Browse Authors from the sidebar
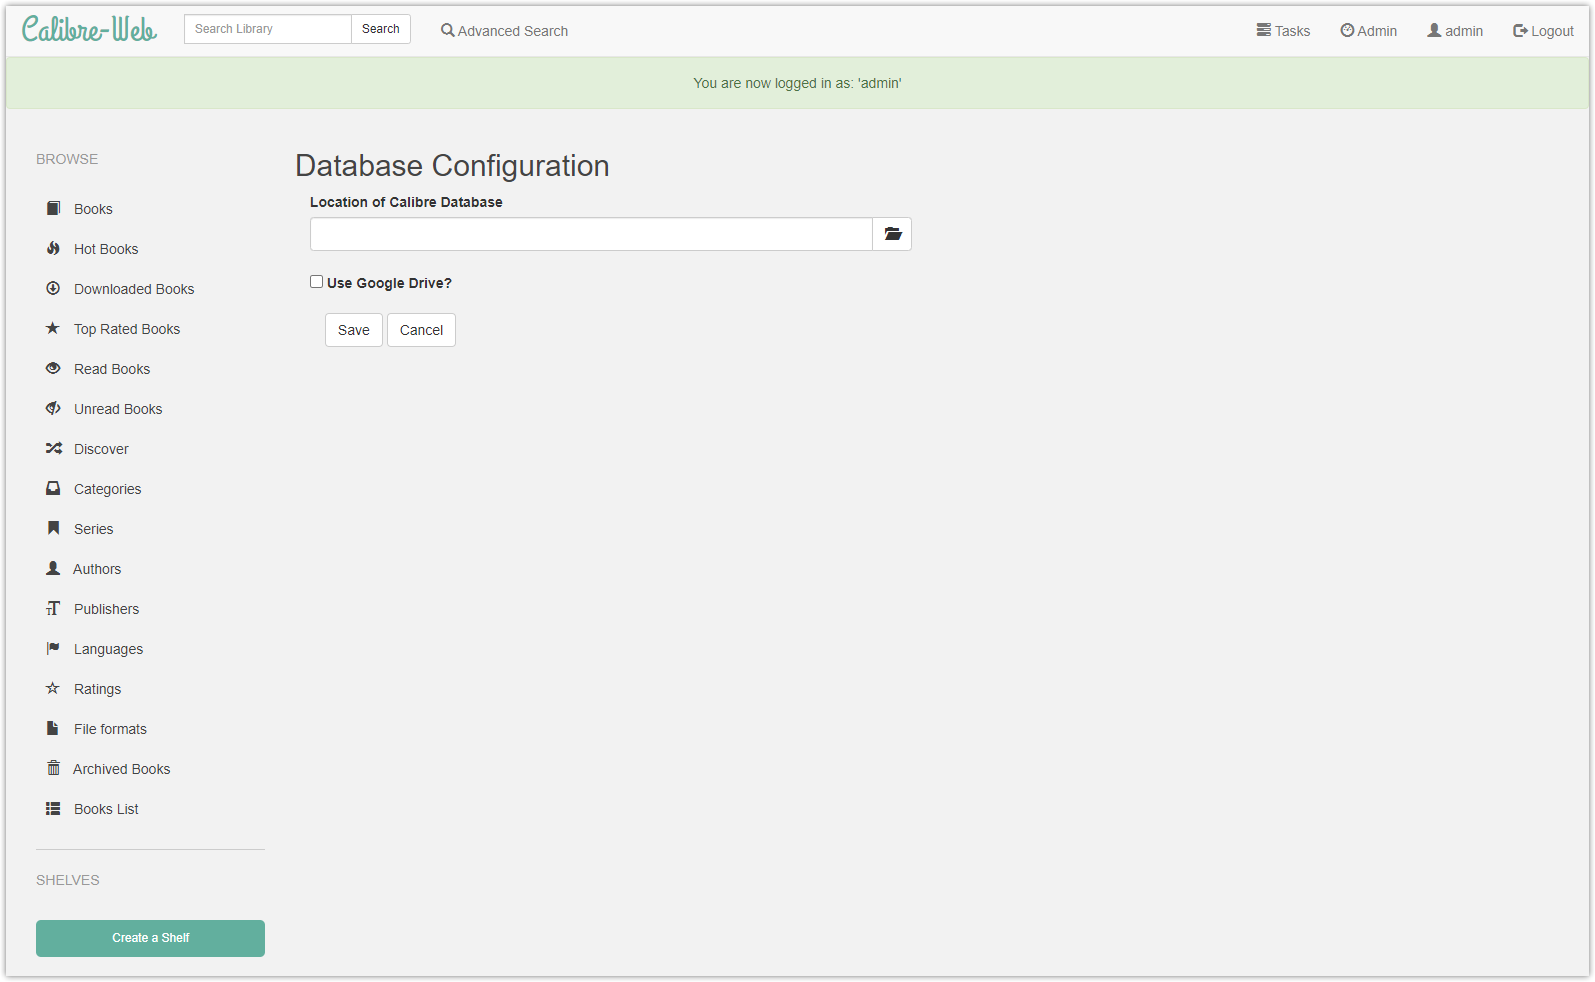The width and height of the screenshot is (1595, 982). coord(97,569)
